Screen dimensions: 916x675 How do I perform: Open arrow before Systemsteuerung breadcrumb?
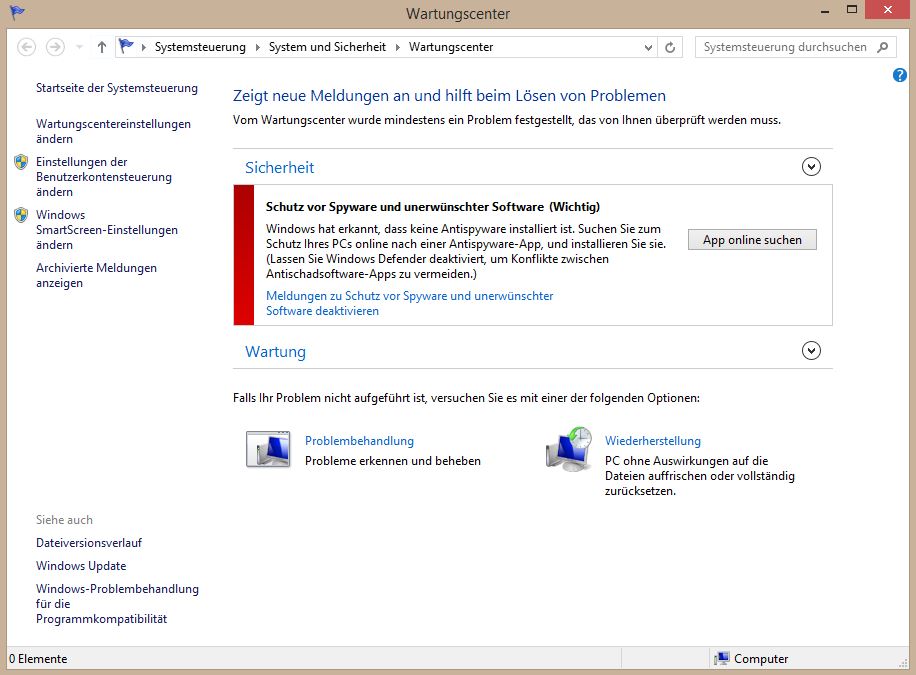(x=143, y=47)
